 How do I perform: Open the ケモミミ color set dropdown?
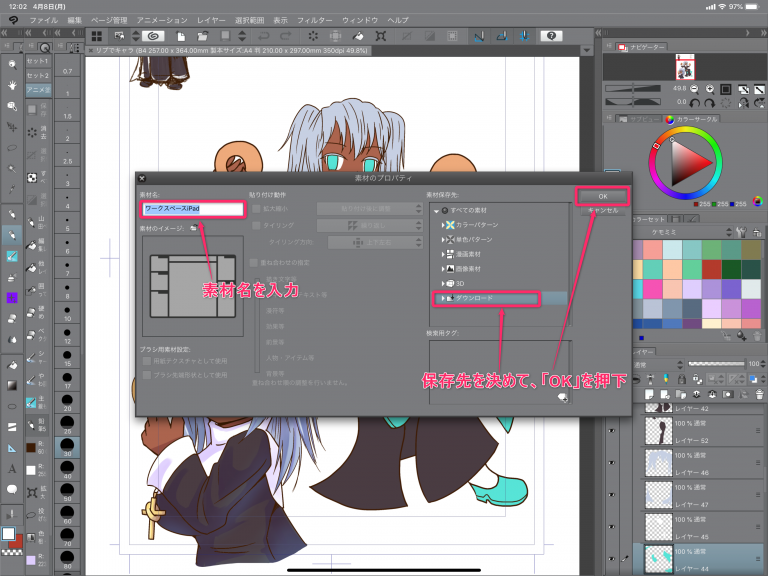click(x=683, y=232)
